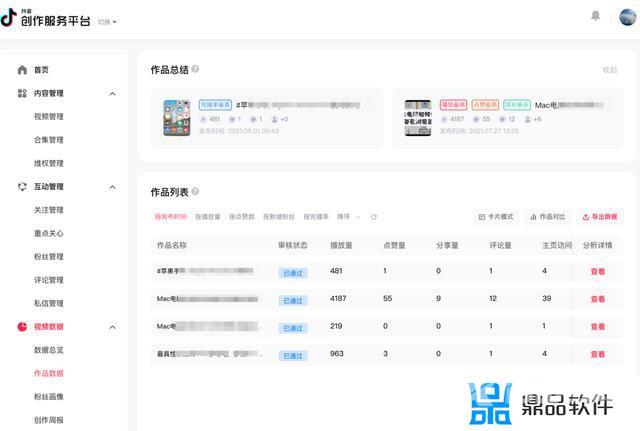Go to 首页 home in sidebar

coord(41,70)
